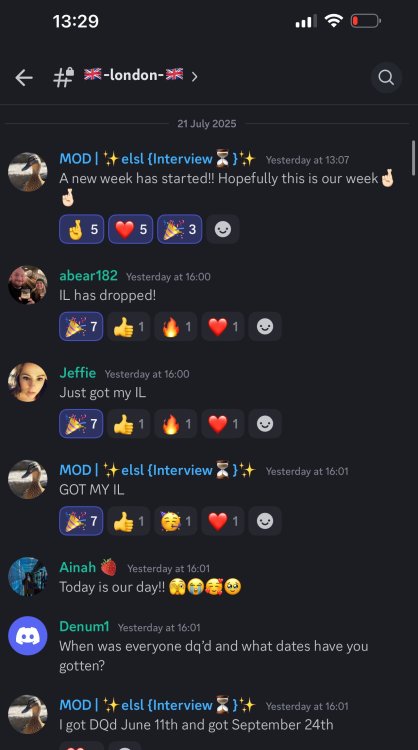Tap the locked channel hash icon
The height and width of the screenshot is (750, 418).
click(x=63, y=77)
